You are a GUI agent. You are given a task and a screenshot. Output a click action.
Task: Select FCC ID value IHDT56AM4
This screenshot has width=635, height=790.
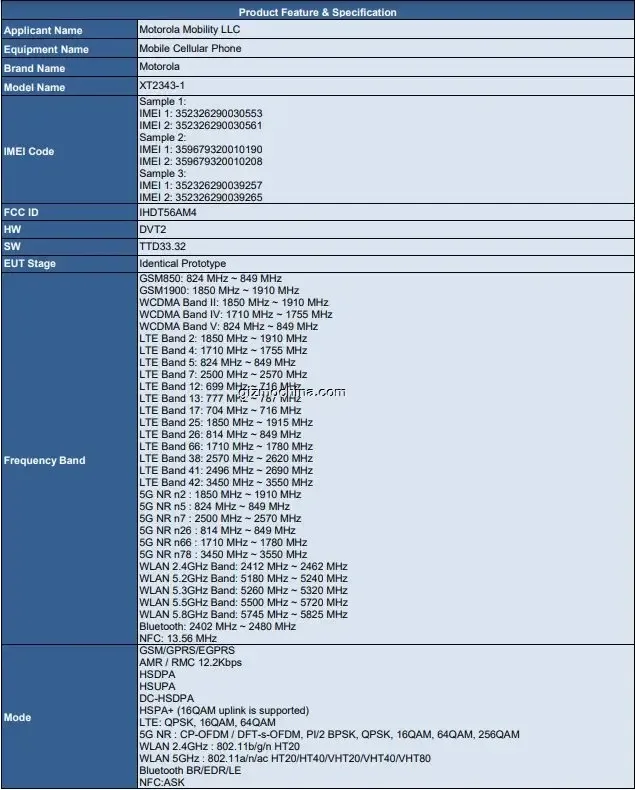click(x=170, y=213)
